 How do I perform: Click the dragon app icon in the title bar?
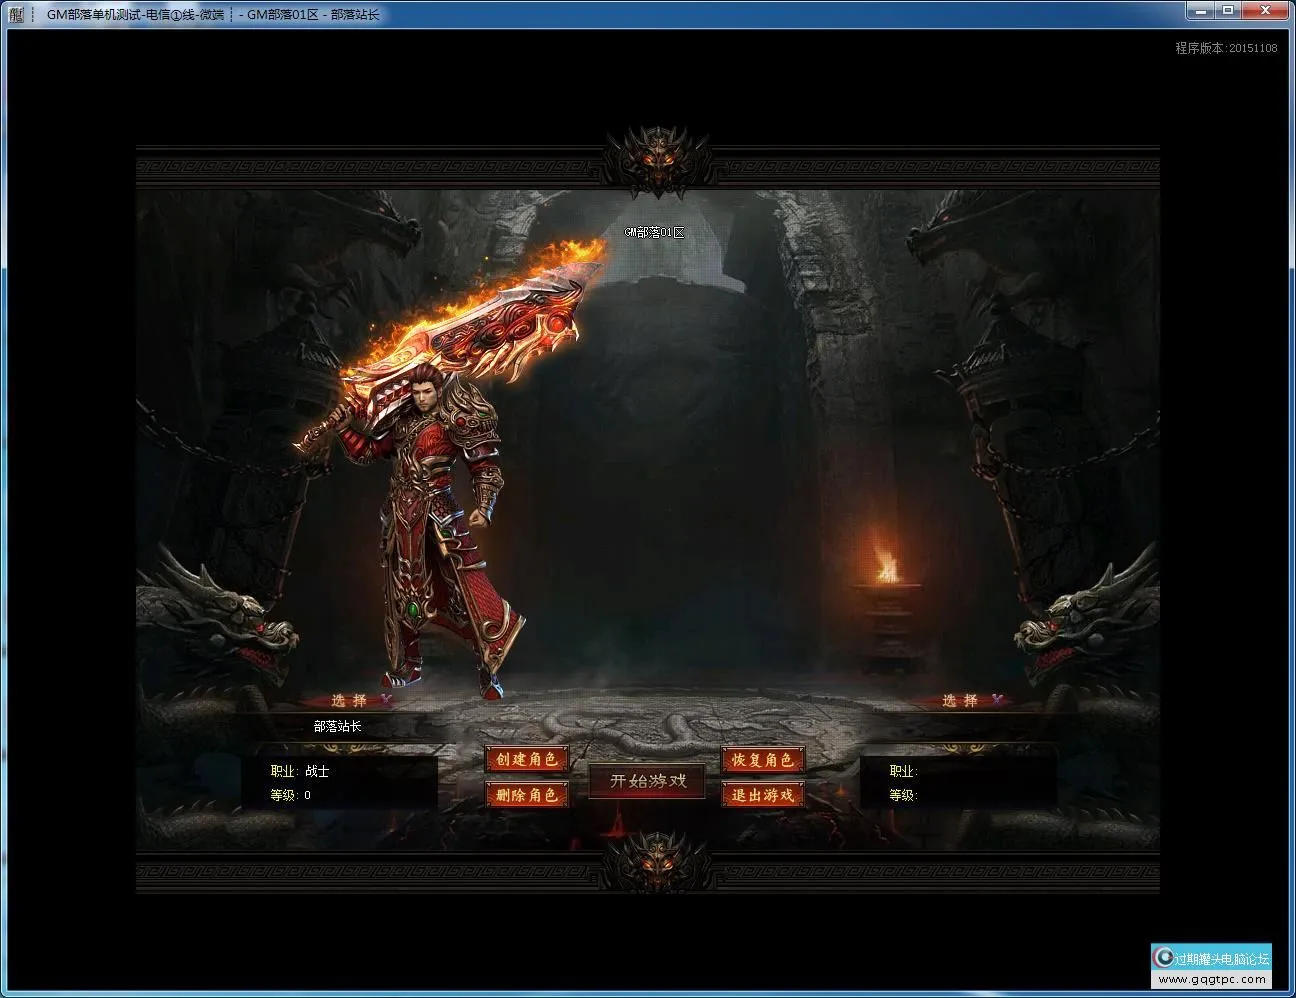click(x=15, y=14)
